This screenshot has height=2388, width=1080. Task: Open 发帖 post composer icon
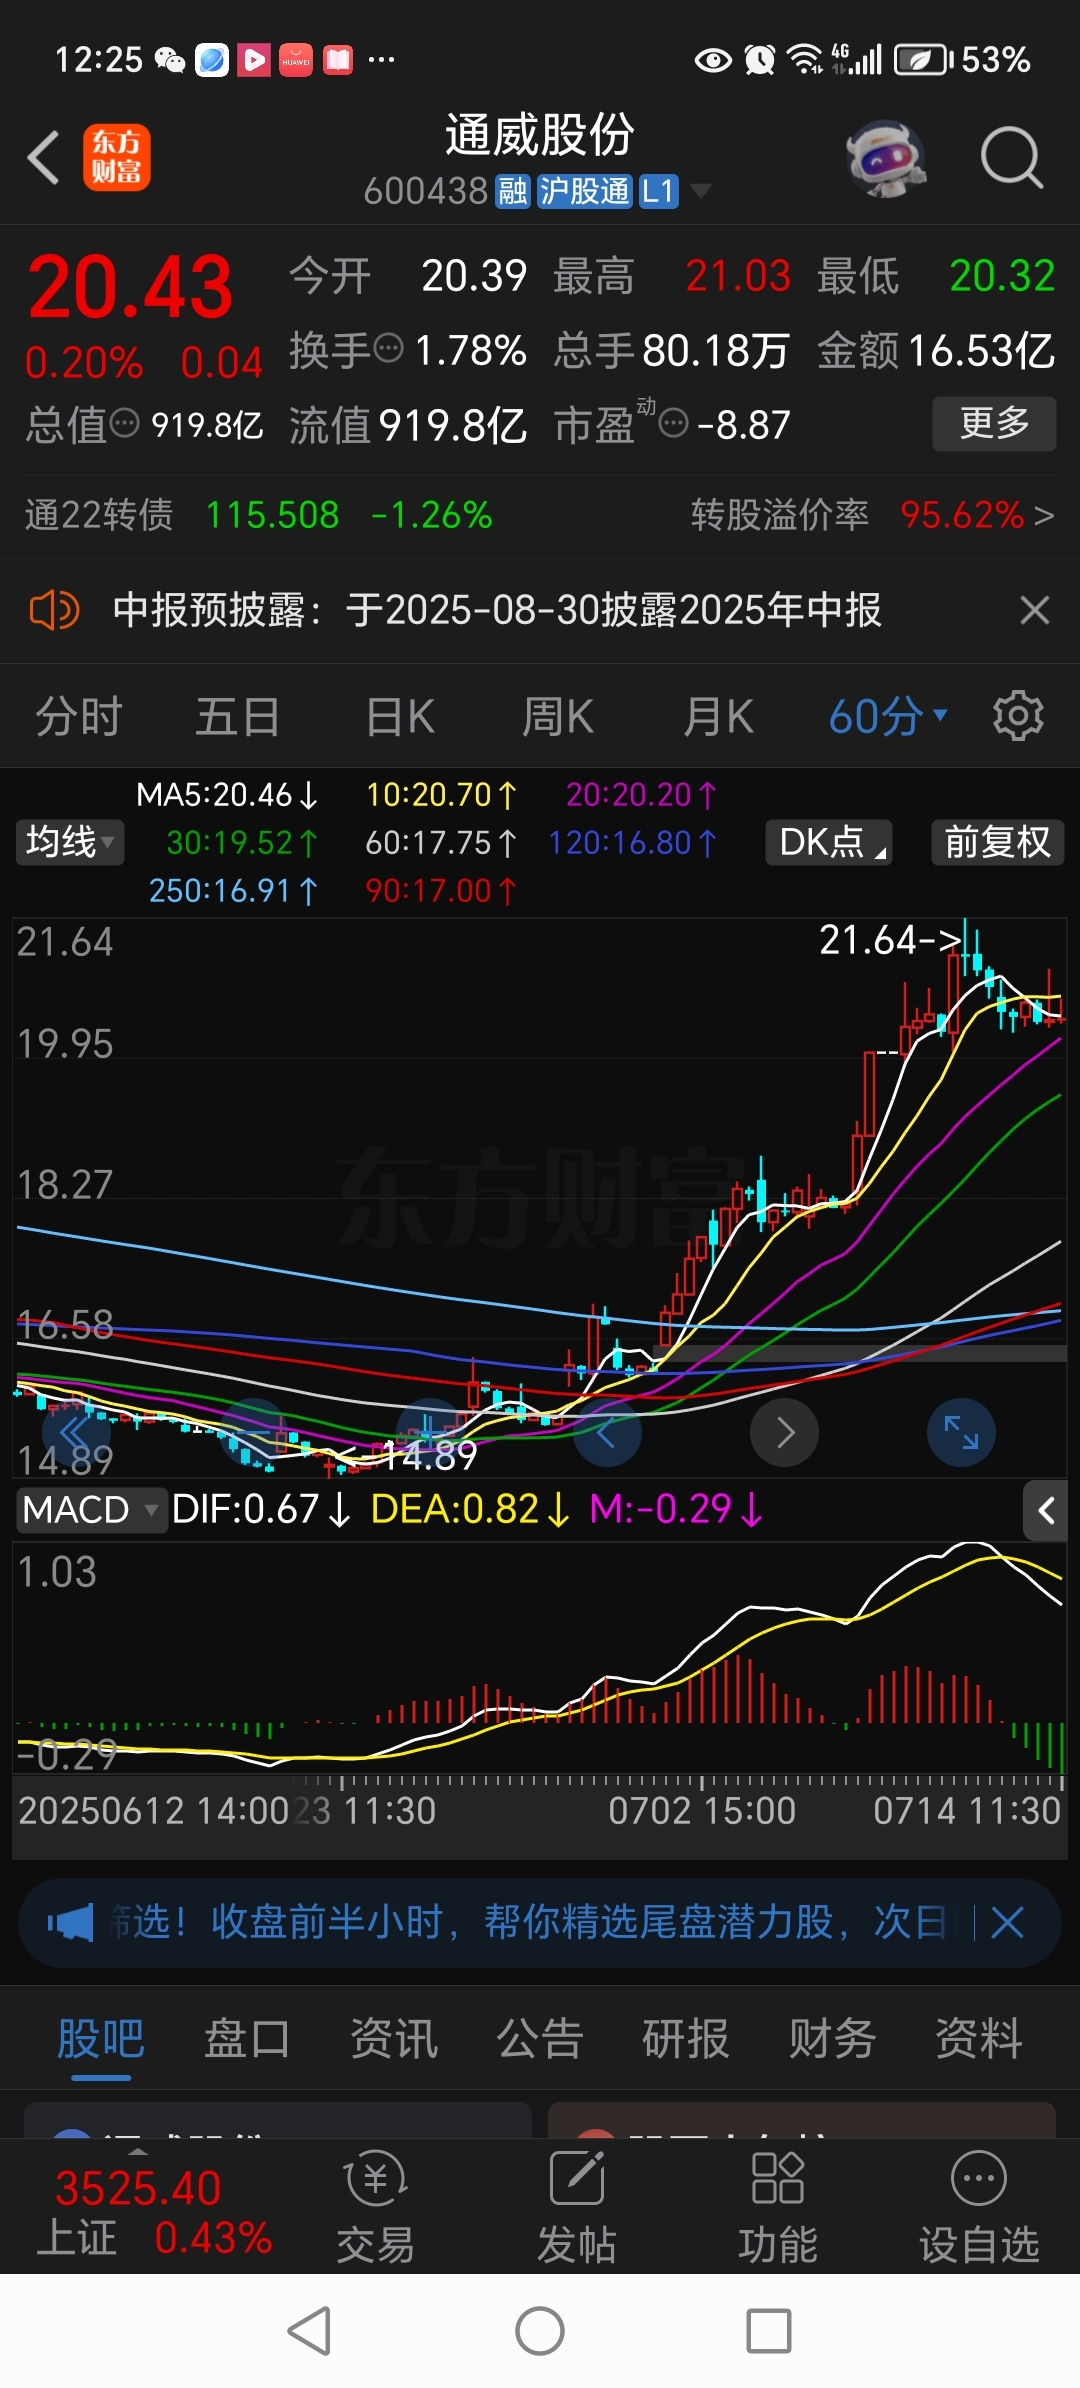(577, 2208)
